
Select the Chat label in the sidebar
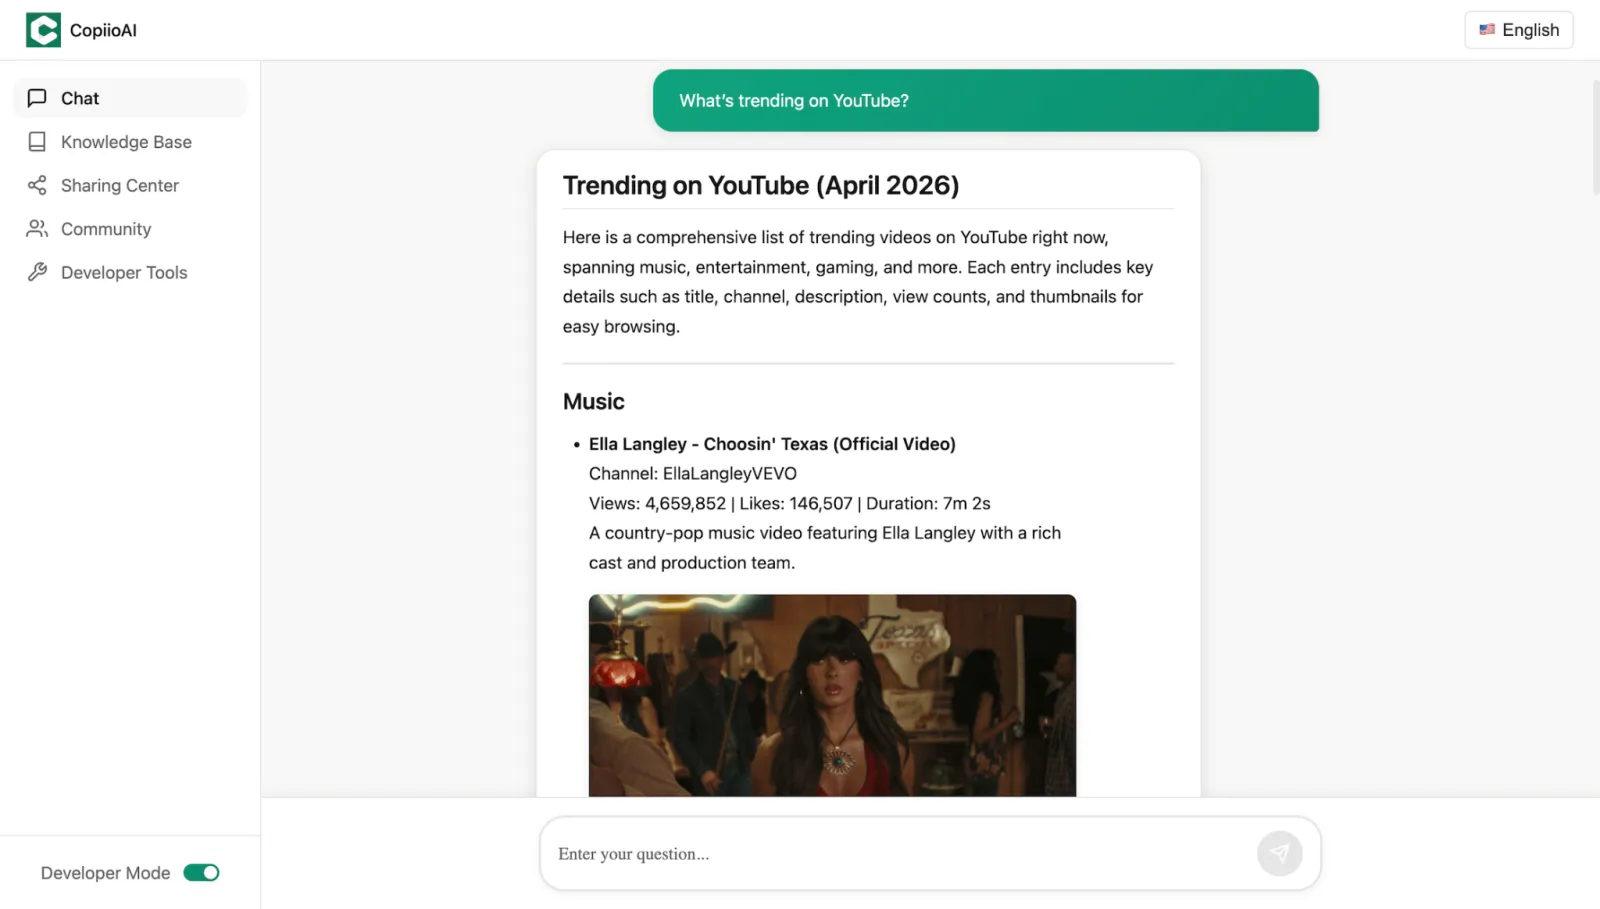(80, 98)
